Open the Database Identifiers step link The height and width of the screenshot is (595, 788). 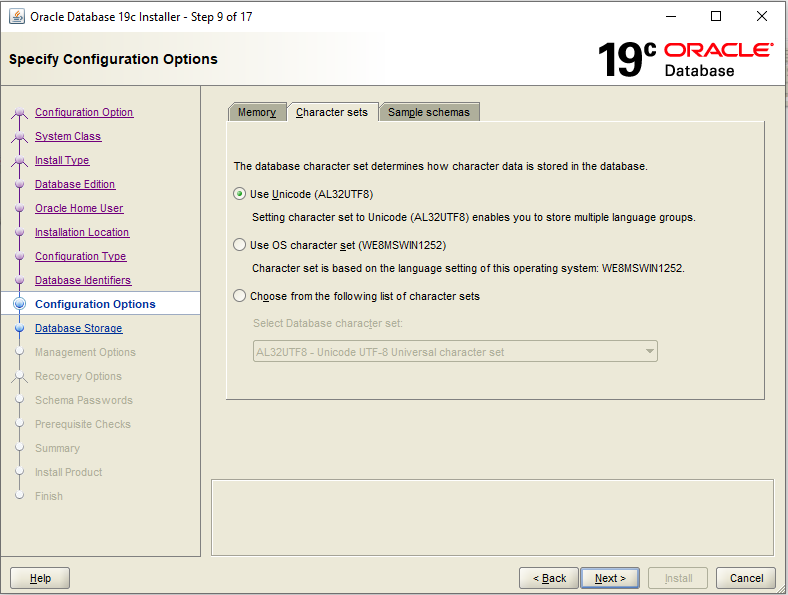pyautogui.click(x=83, y=280)
